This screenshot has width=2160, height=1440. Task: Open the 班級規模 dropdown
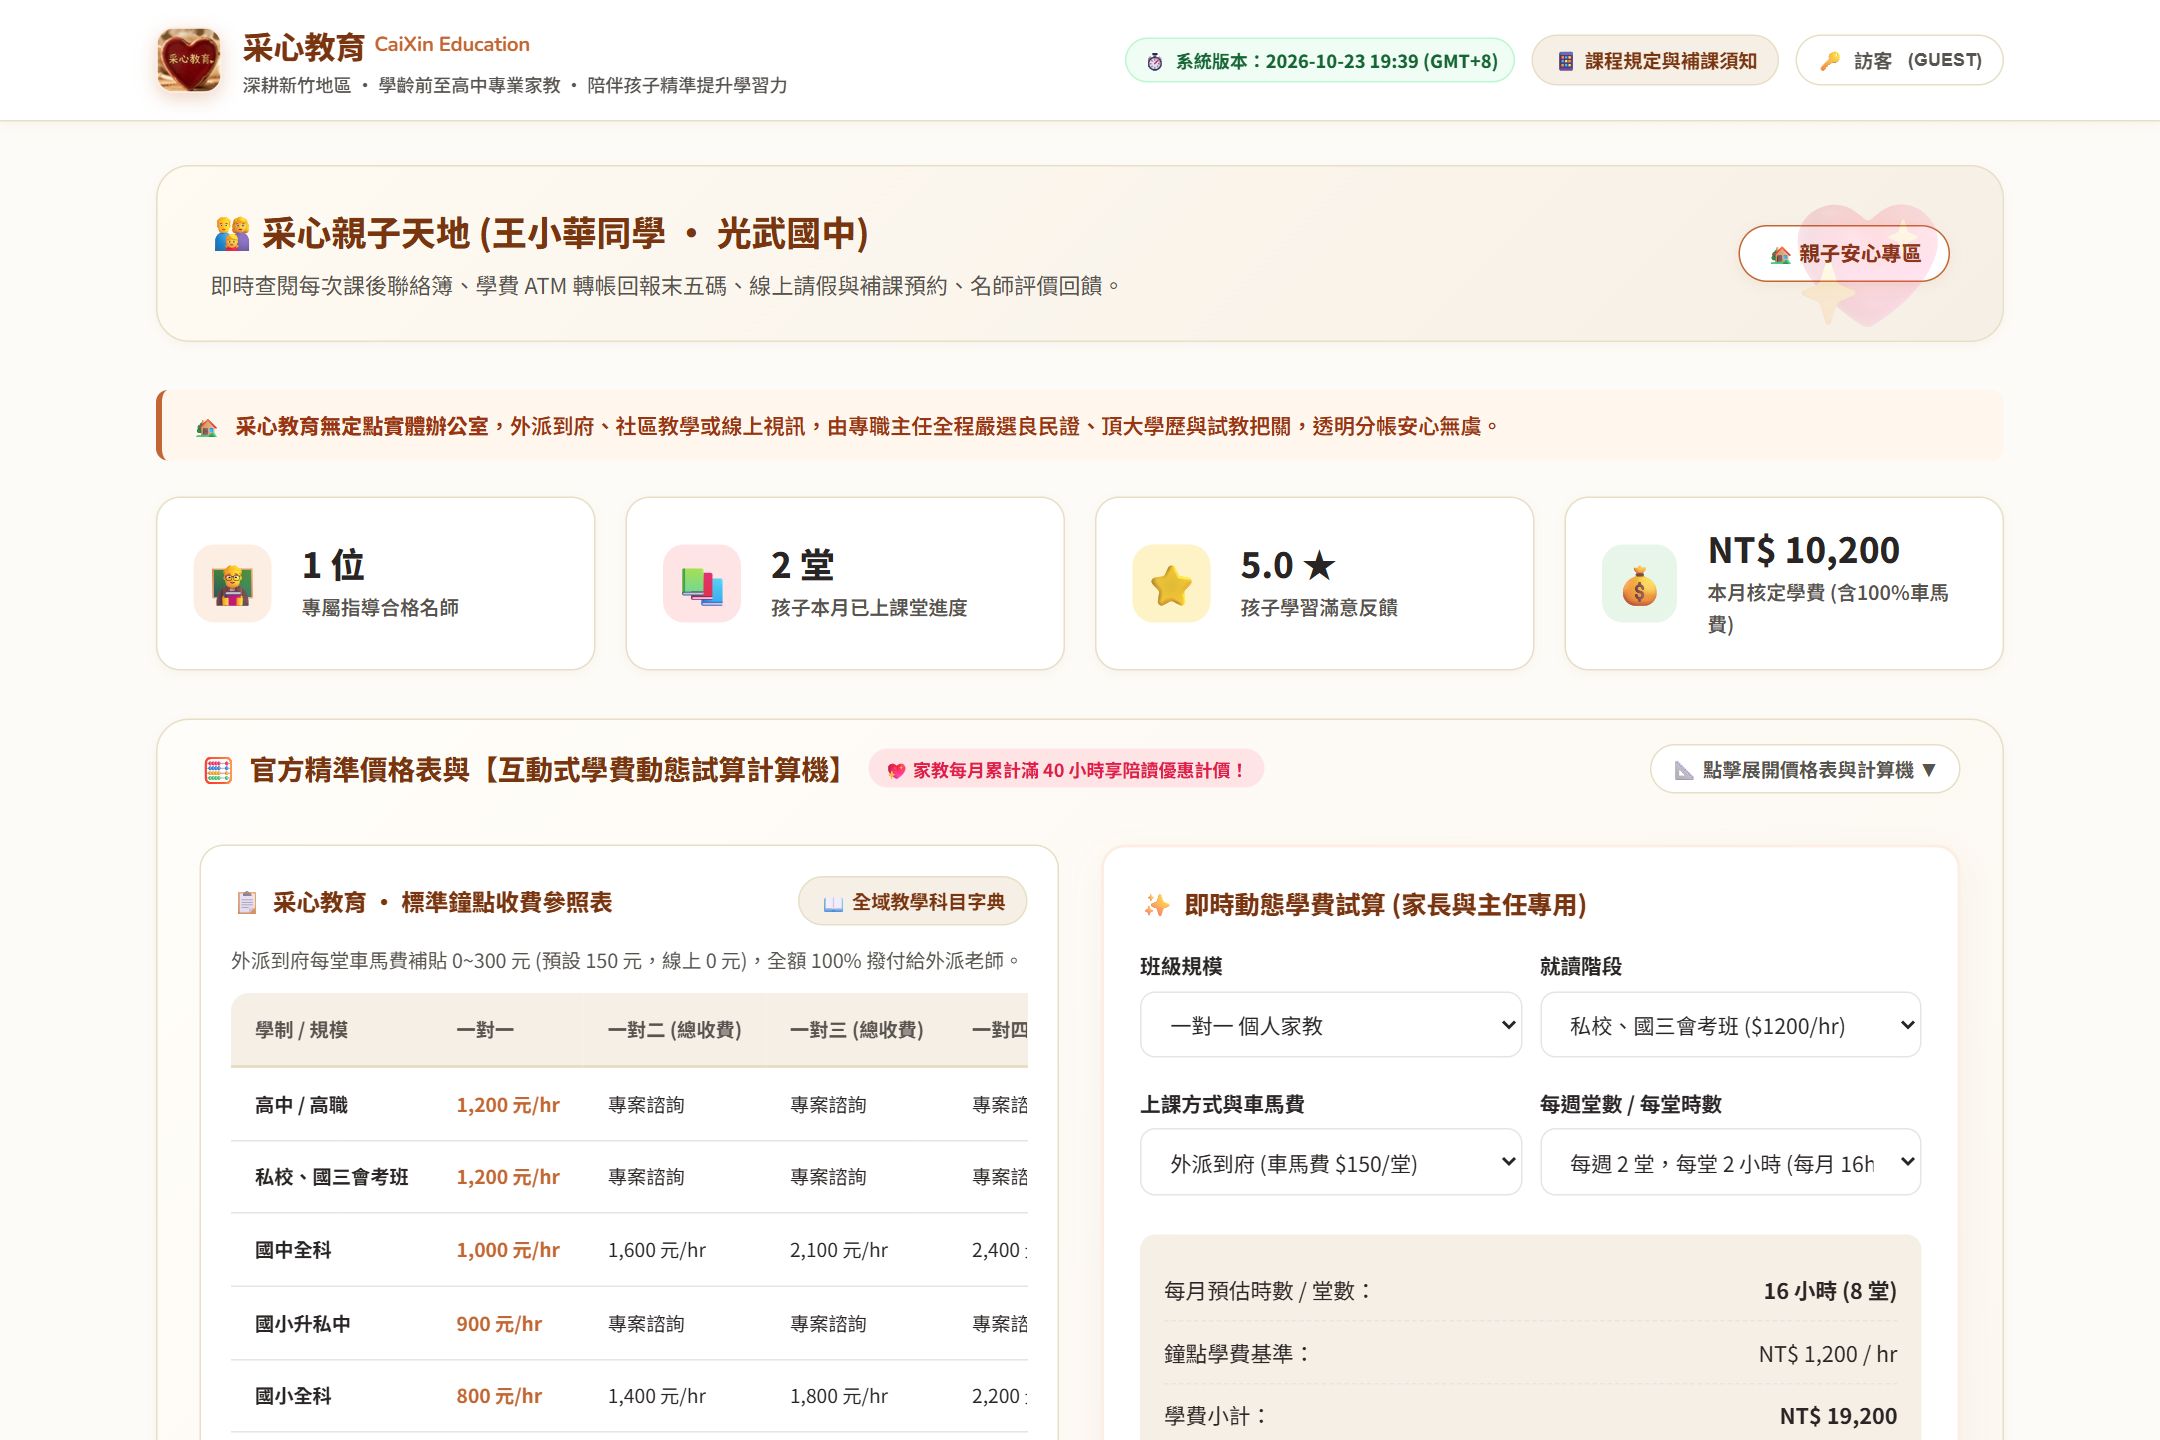pyautogui.click(x=1331, y=1025)
